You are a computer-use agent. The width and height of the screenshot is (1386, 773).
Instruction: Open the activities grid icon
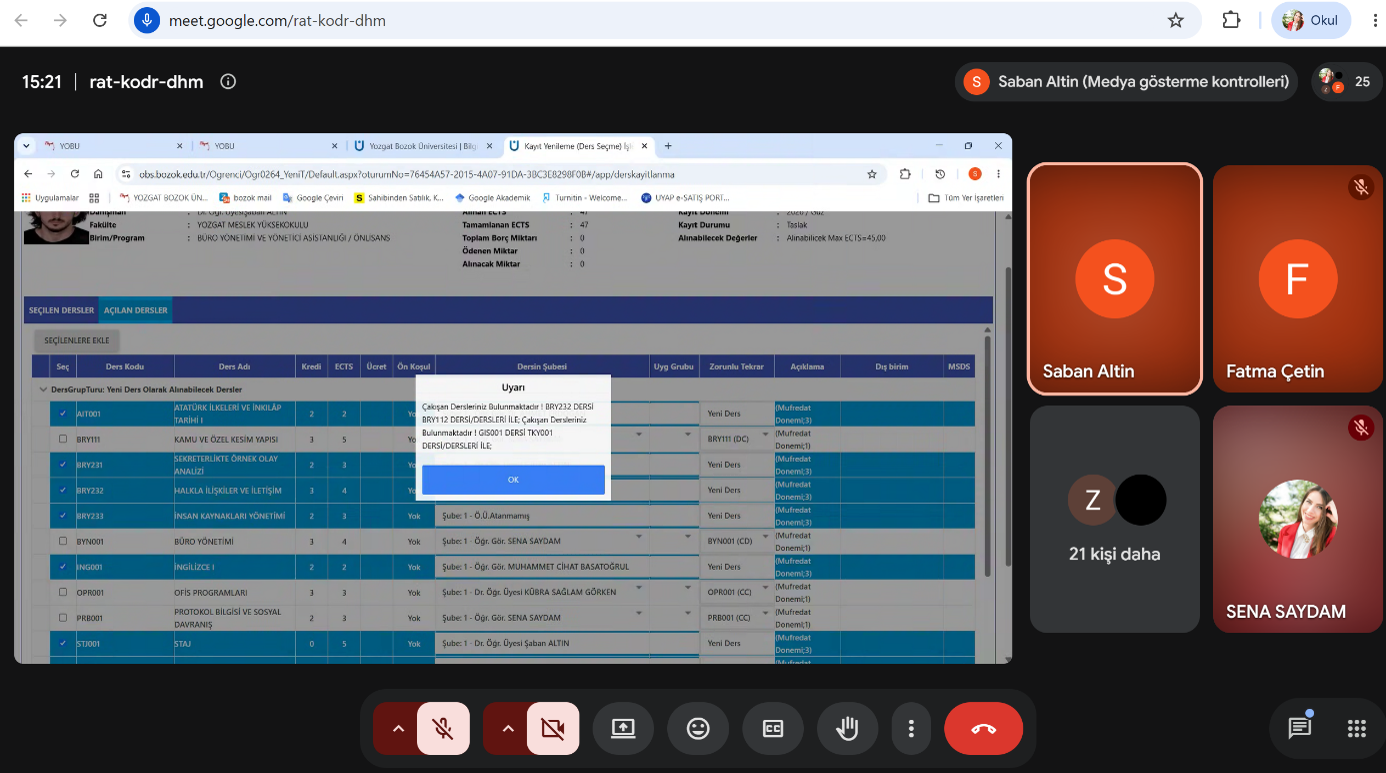pyautogui.click(x=1356, y=728)
